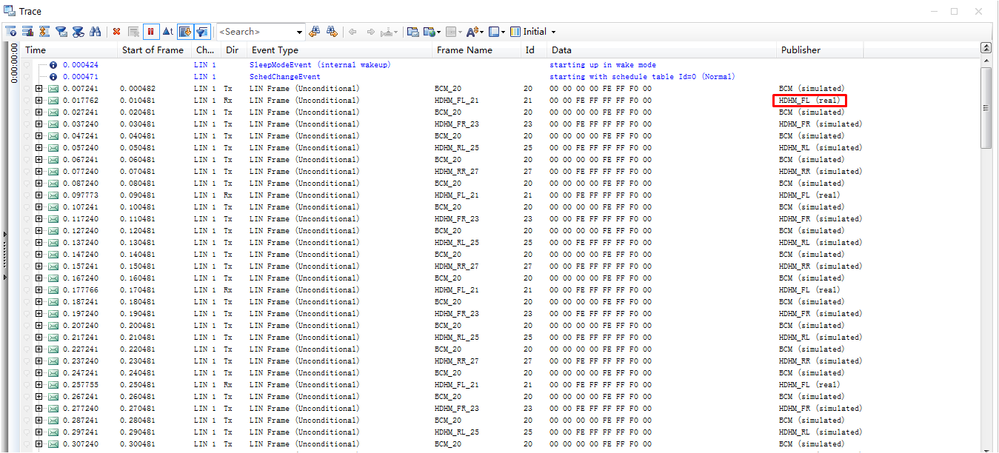
Task: Click the Event Type column header
Action: 340,50
